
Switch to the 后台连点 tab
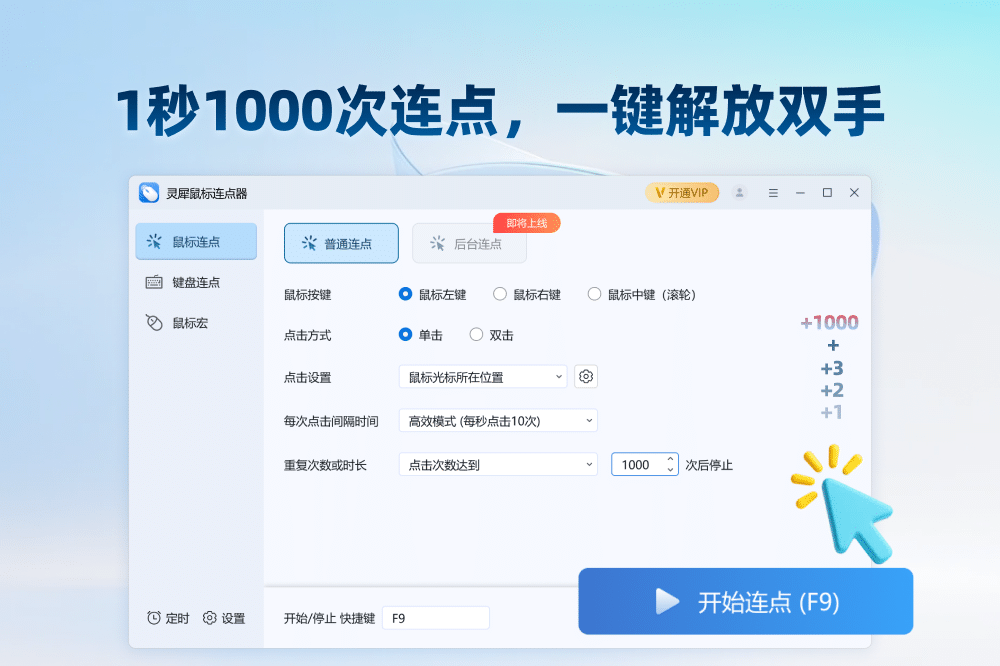tap(469, 243)
